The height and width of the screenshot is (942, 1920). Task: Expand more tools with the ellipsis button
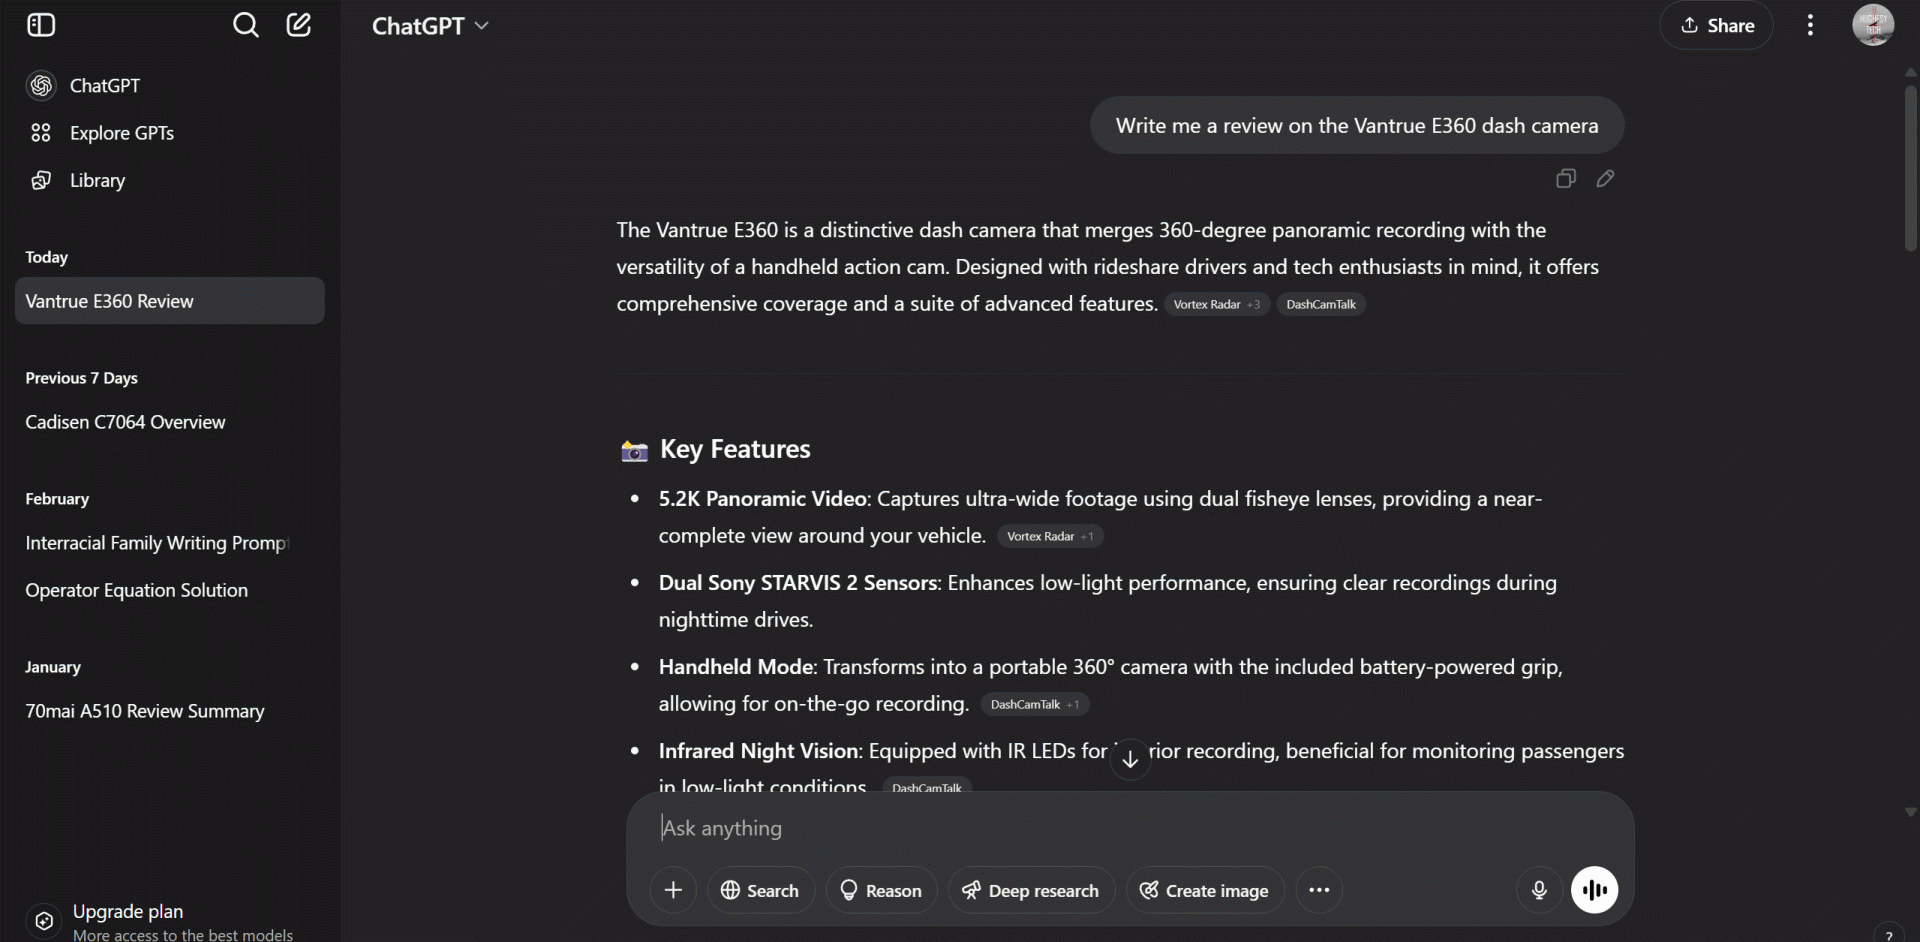tap(1319, 890)
